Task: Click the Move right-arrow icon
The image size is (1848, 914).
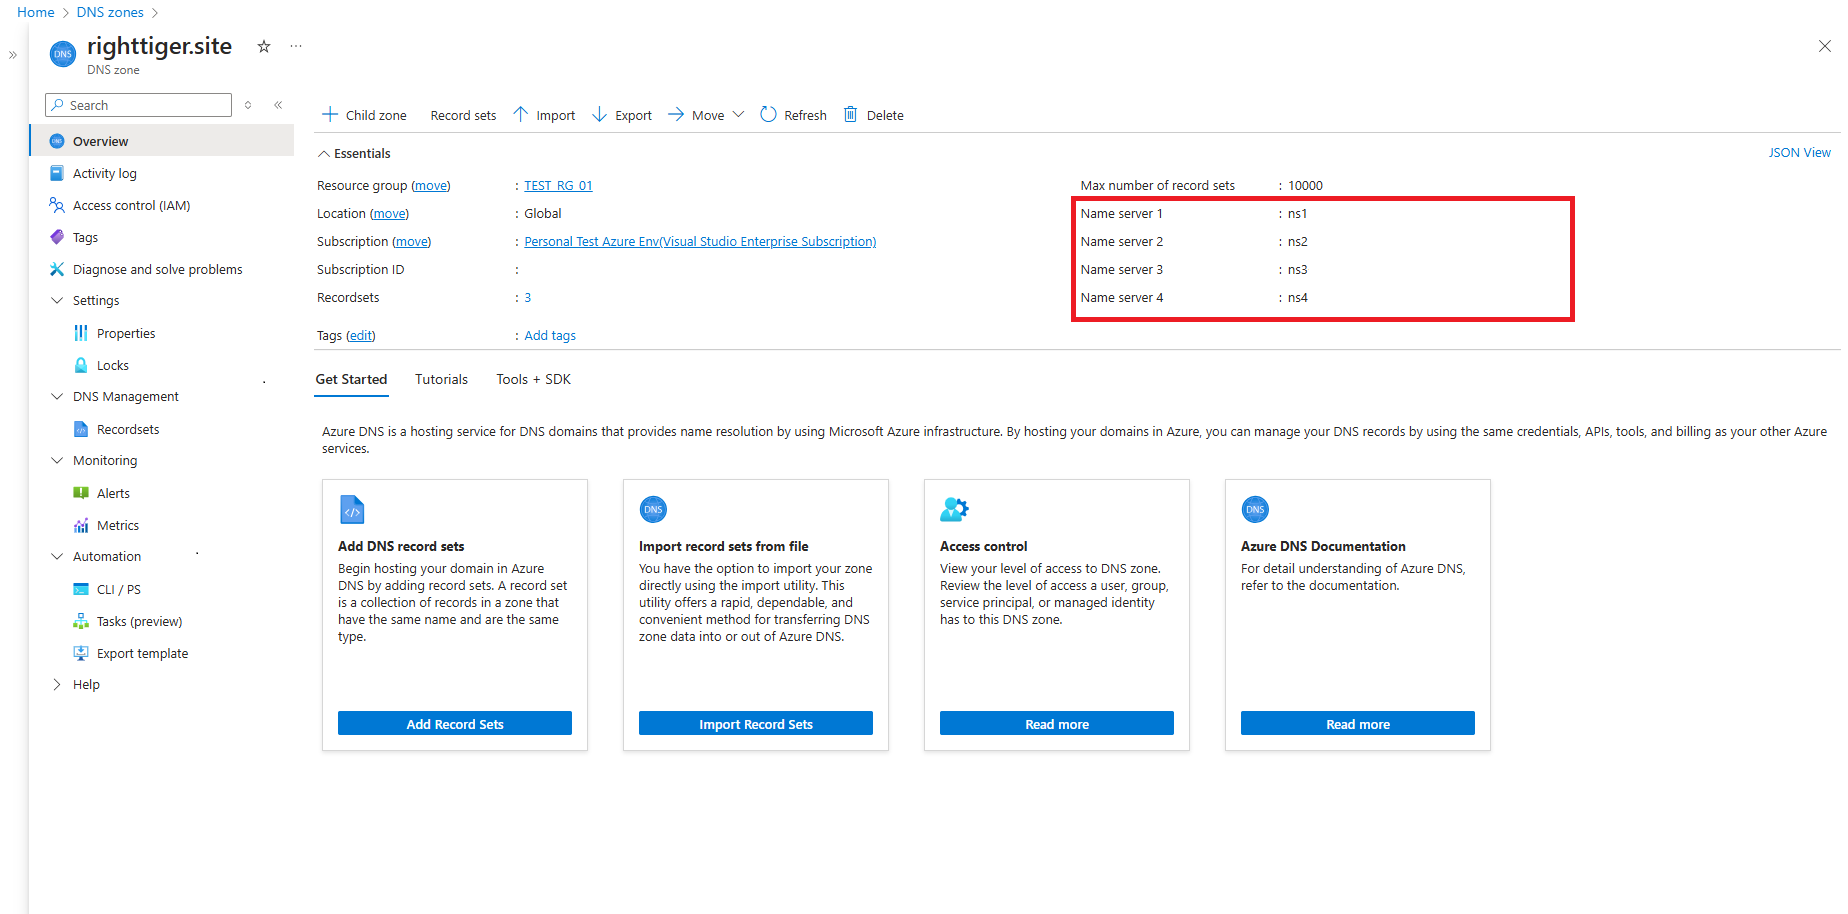Action: (x=676, y=114)
